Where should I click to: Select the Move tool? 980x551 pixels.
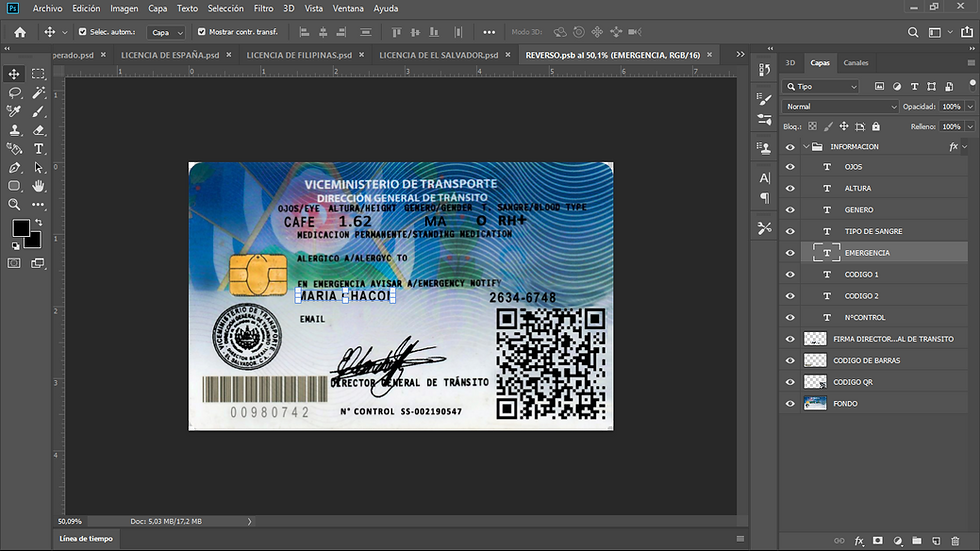14,74
